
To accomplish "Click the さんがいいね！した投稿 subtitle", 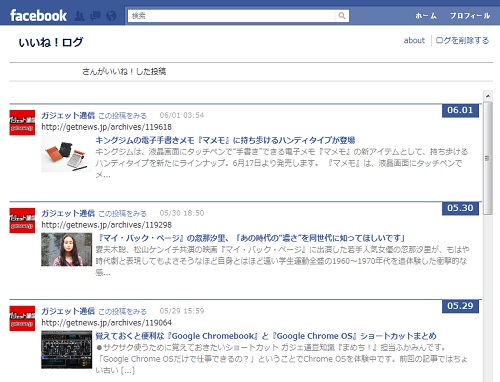I will [x=124, y=71].
